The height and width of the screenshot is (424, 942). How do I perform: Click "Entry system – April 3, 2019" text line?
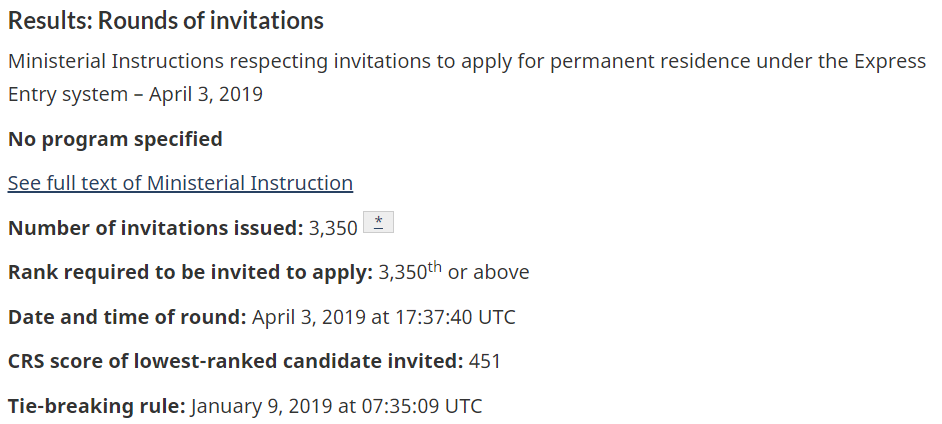pyautogui.click(x=135, y=95)
